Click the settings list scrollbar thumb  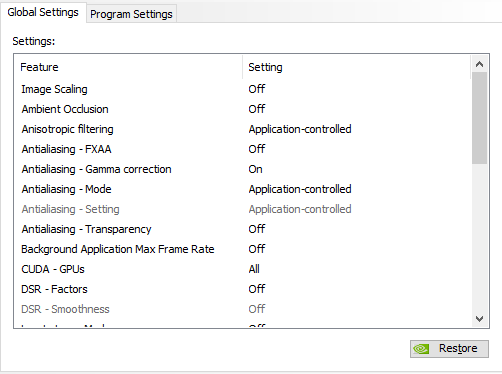tap(479, 118)
